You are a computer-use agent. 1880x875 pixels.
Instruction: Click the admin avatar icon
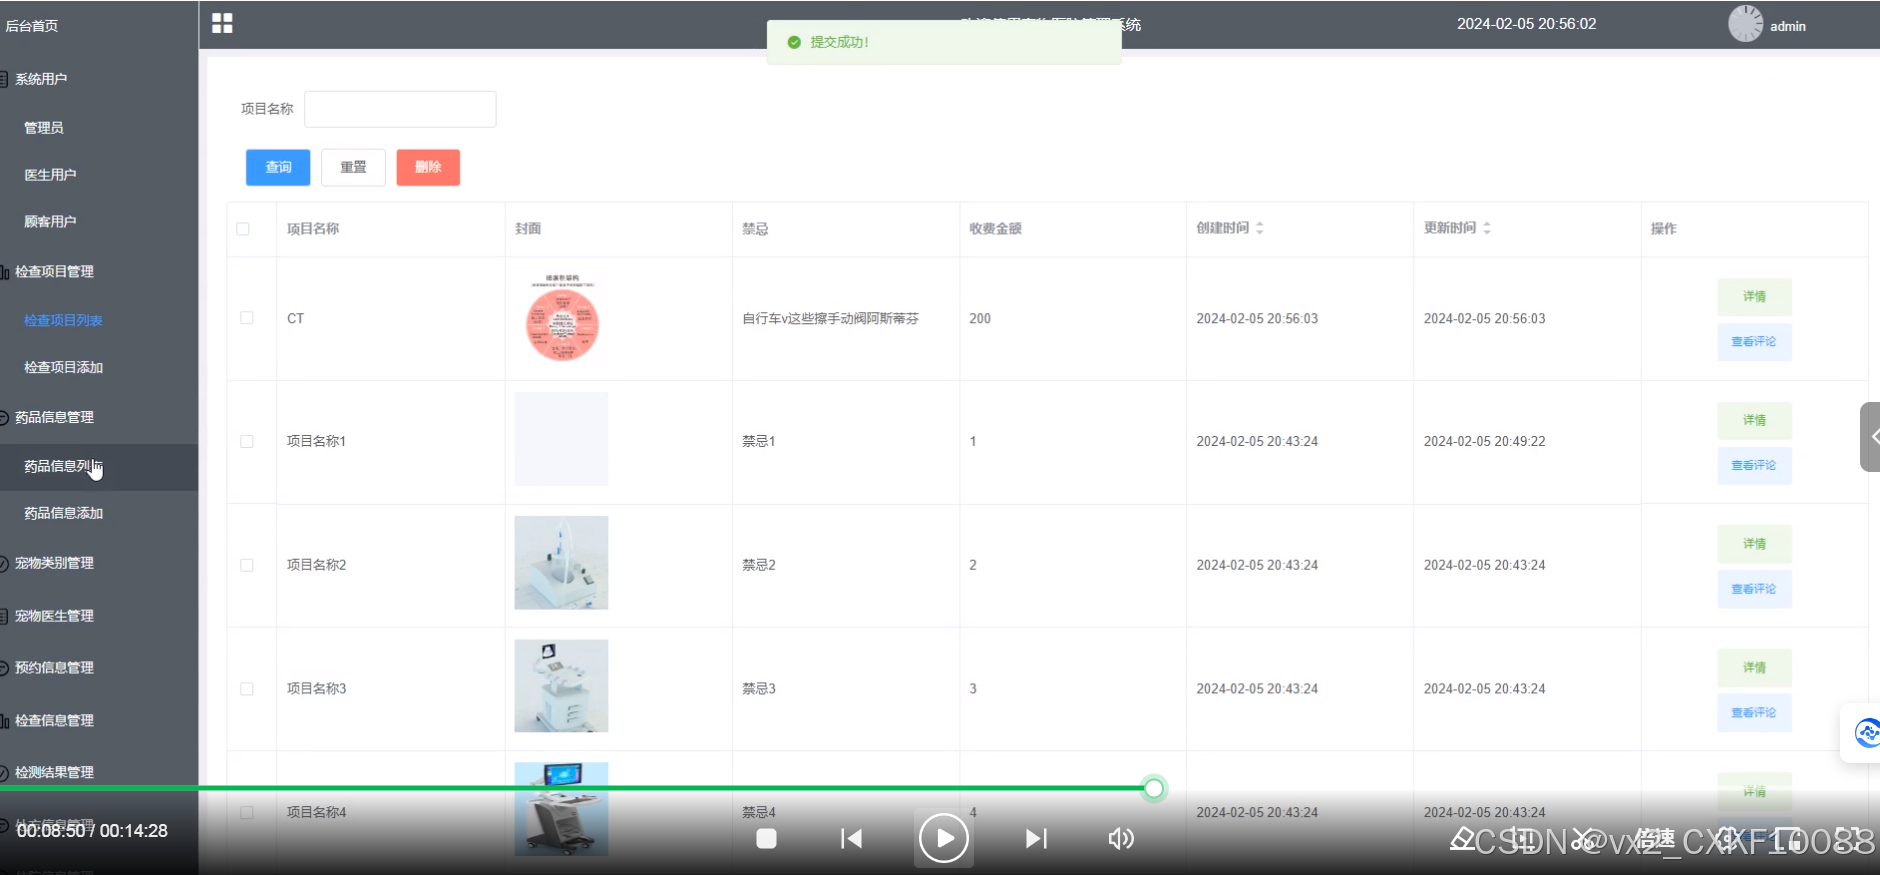[x=1745, y=24]
